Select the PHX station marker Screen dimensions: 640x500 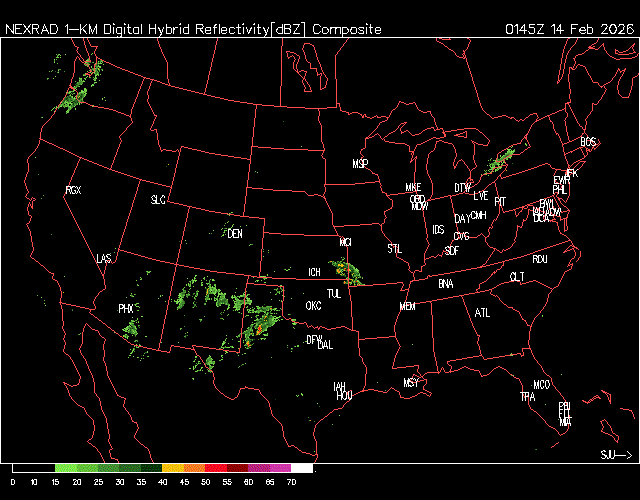tap(126, 309)
